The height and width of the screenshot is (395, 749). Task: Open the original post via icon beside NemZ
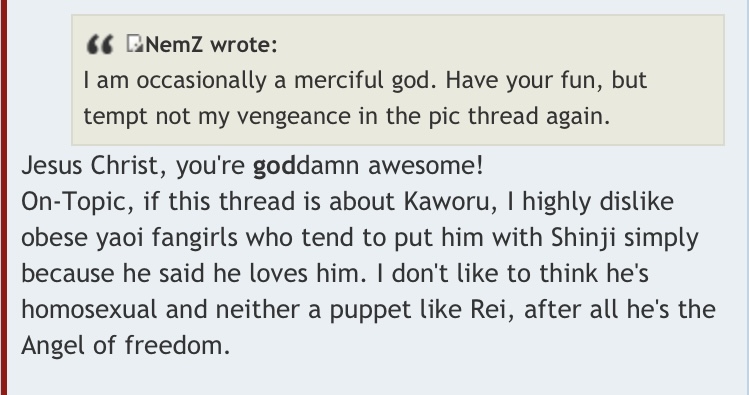(x=135, y=43)
